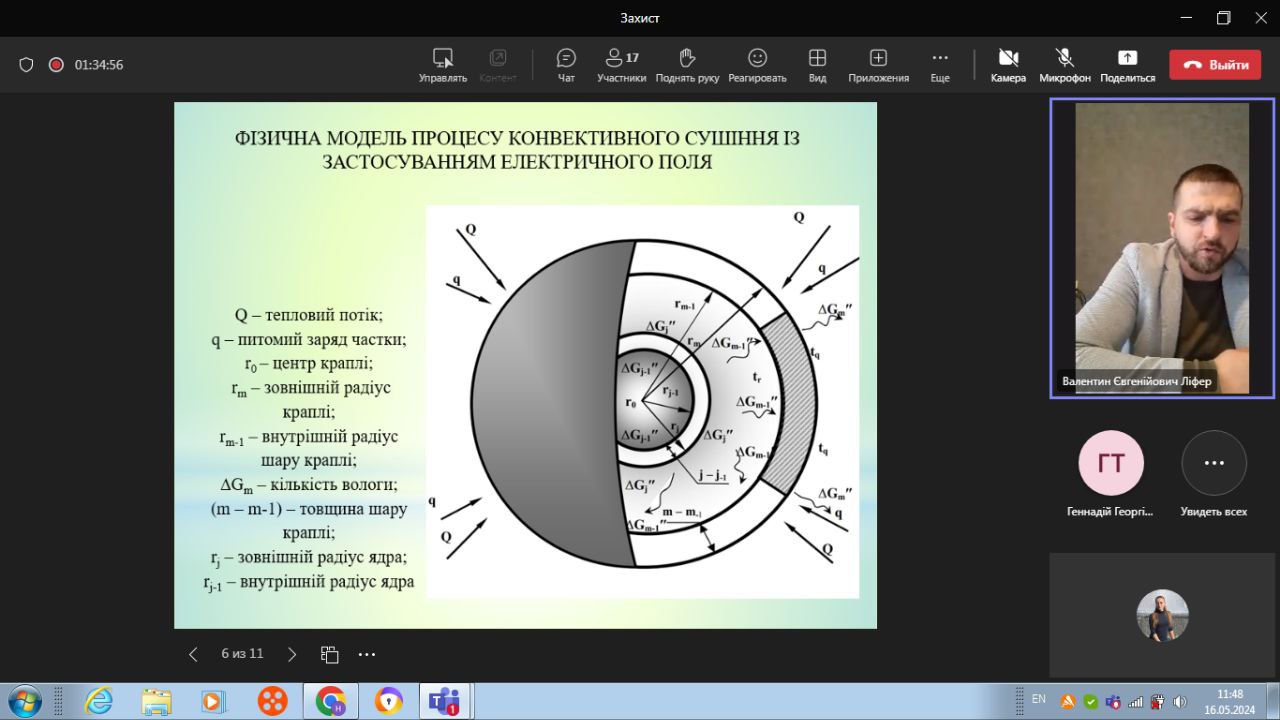Image resolution: width=1280 pixels, height=720 pixels.
Task: Click the Take control button
Action: point(442,65)
